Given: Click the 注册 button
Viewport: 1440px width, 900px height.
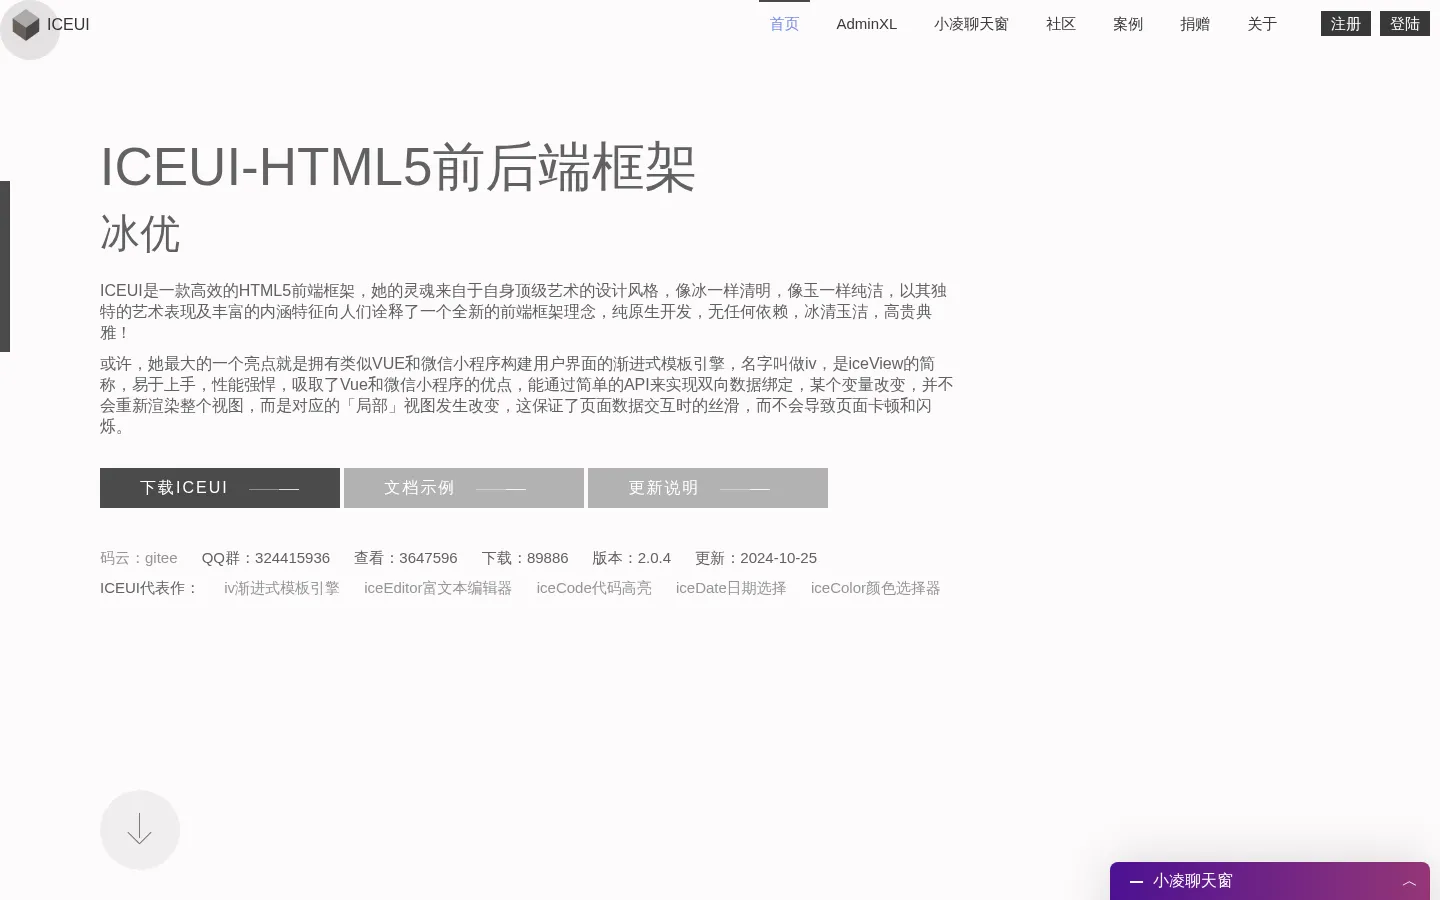Looking at the screenshot, I should click(x=1346, y=24).
